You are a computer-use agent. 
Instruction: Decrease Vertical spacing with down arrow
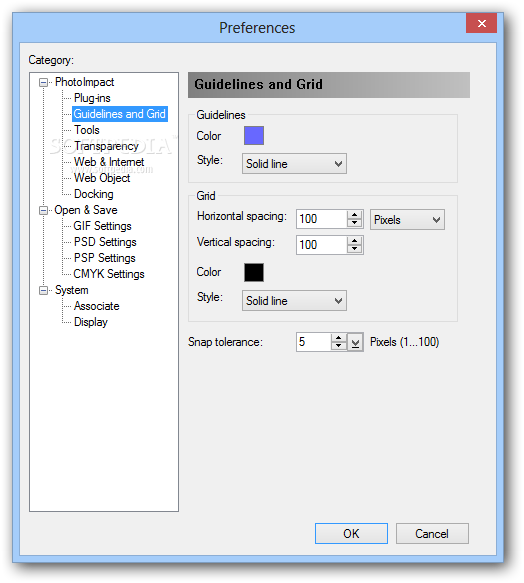[x=355, y=249]
